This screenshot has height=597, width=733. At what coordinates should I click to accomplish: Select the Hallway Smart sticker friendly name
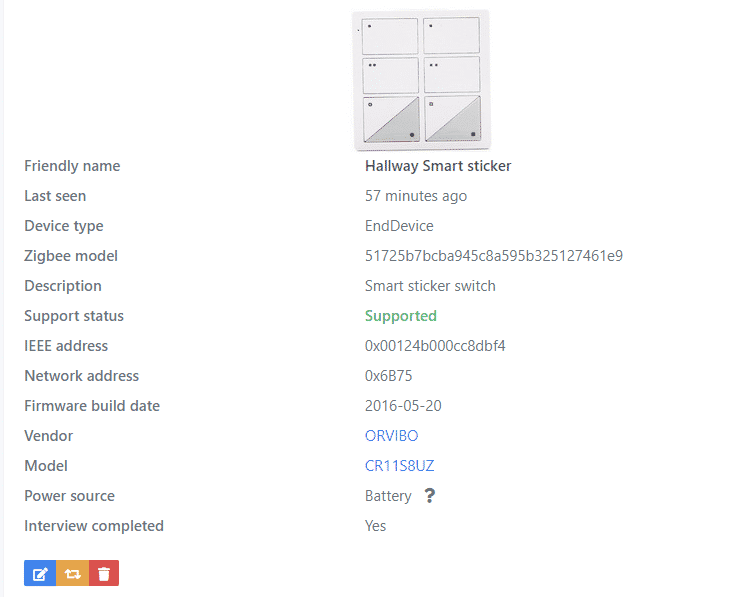pyautogui.click(x=438, y=166)
